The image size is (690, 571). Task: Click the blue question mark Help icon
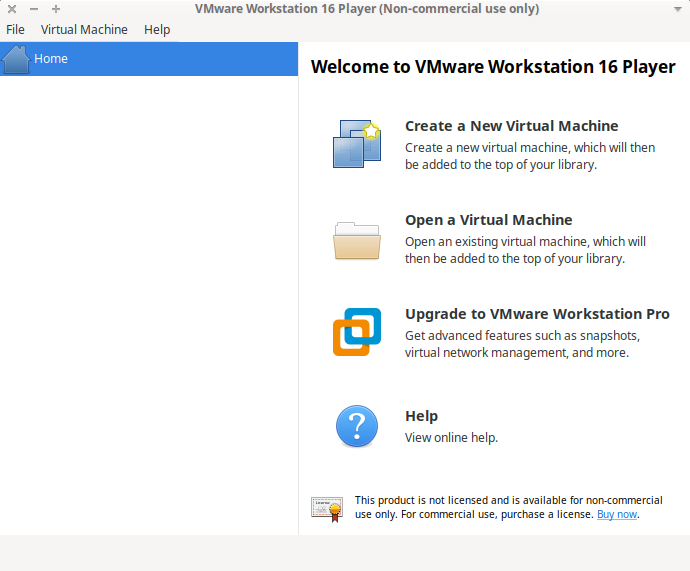click(357, 426)
